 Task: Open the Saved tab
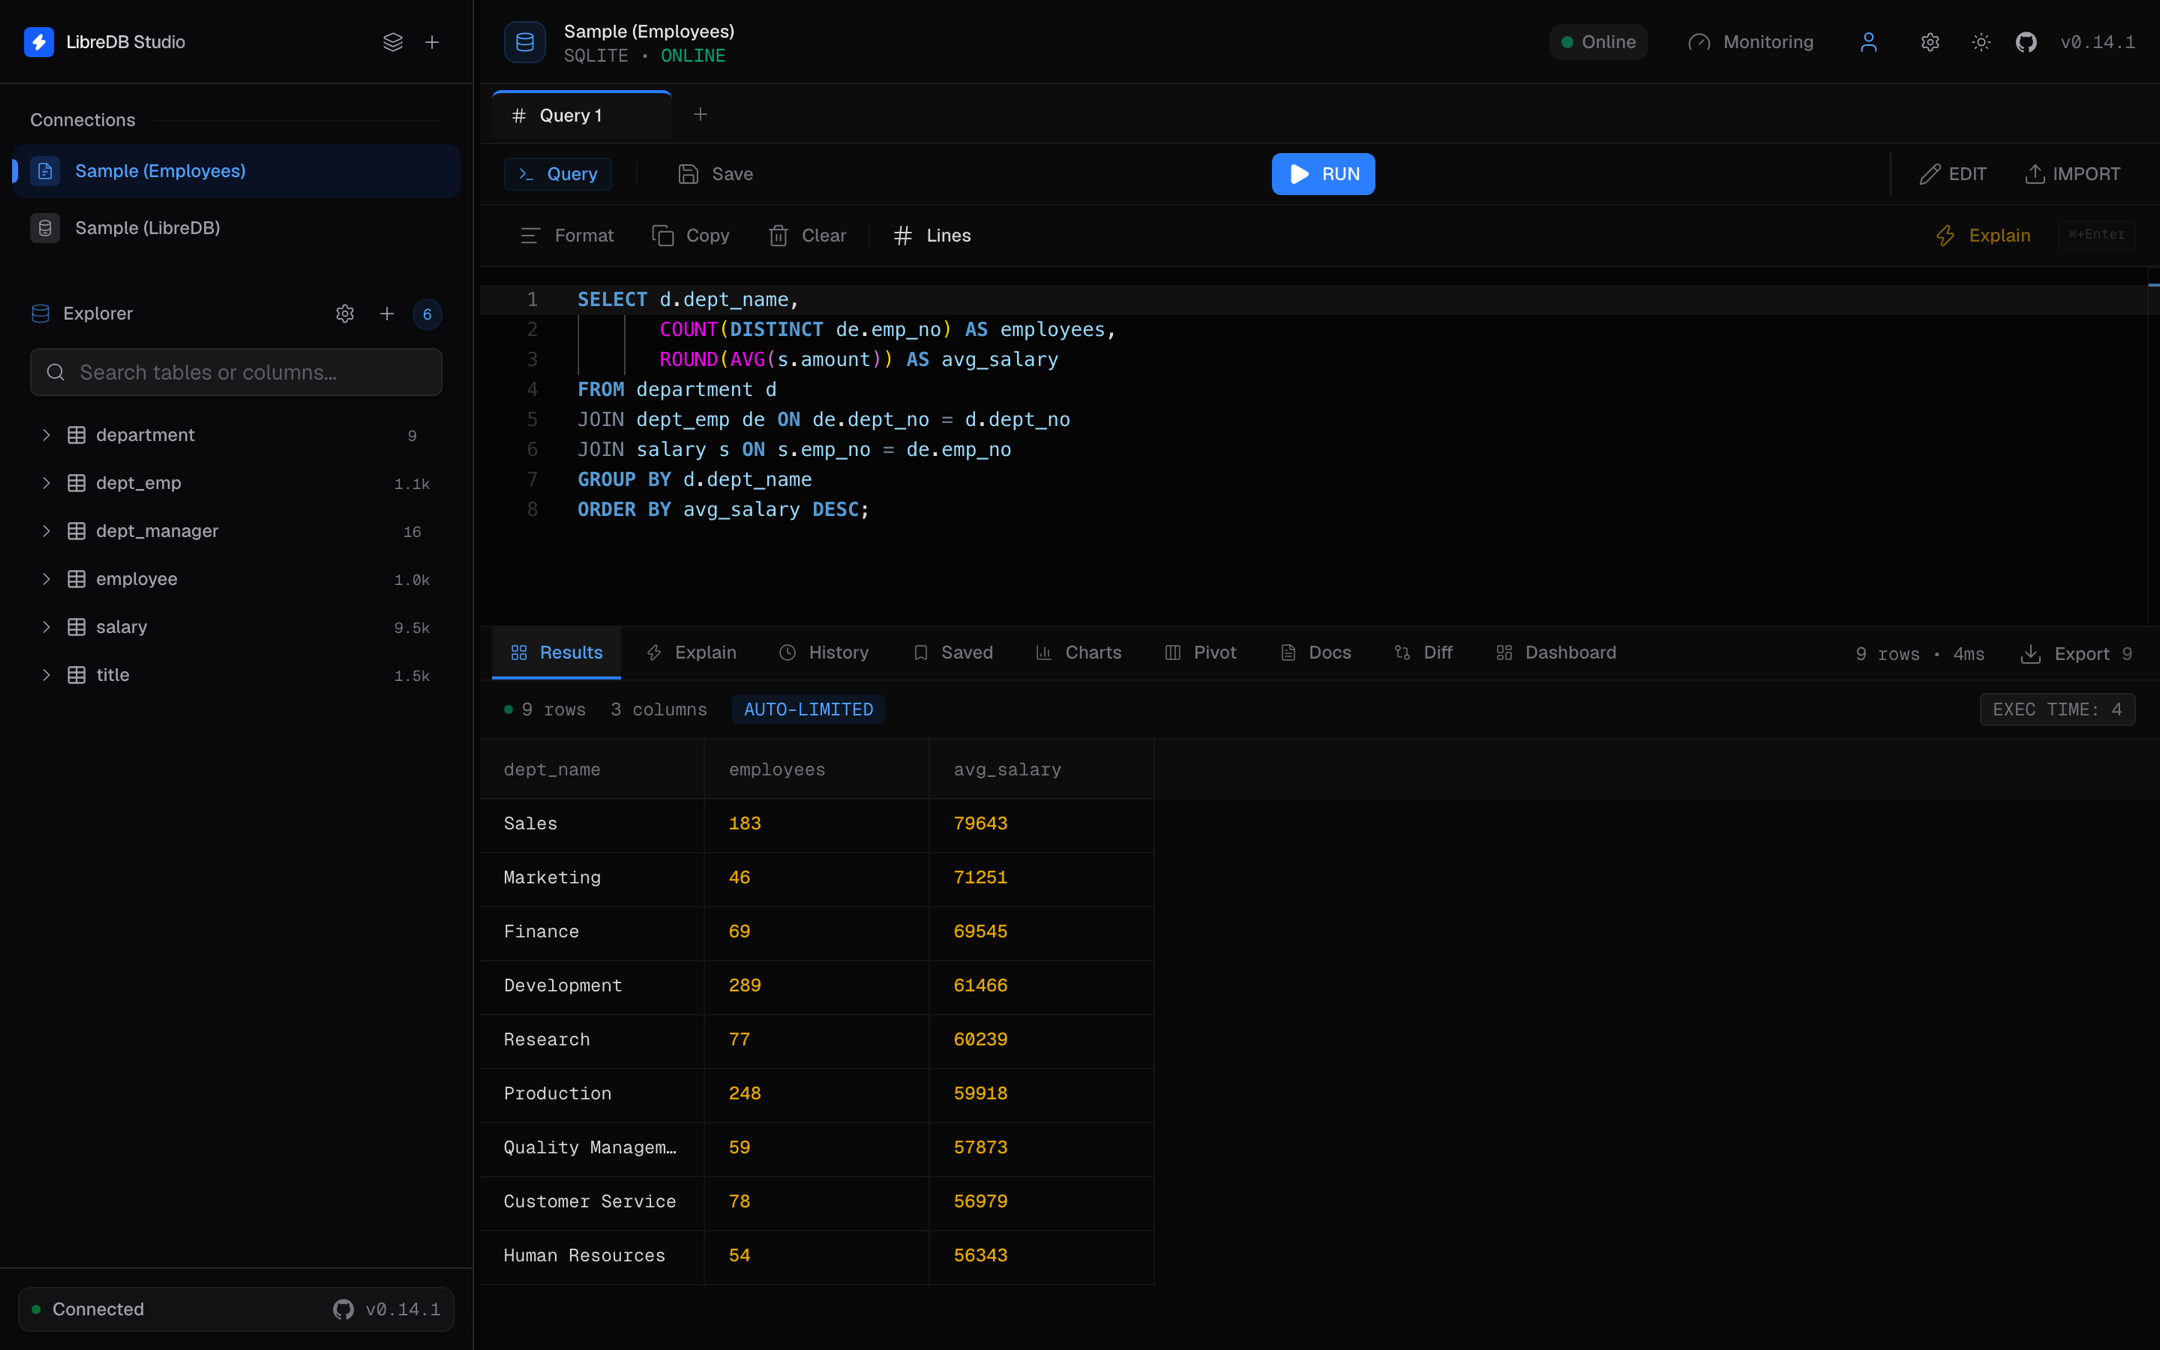coord(953,653)
